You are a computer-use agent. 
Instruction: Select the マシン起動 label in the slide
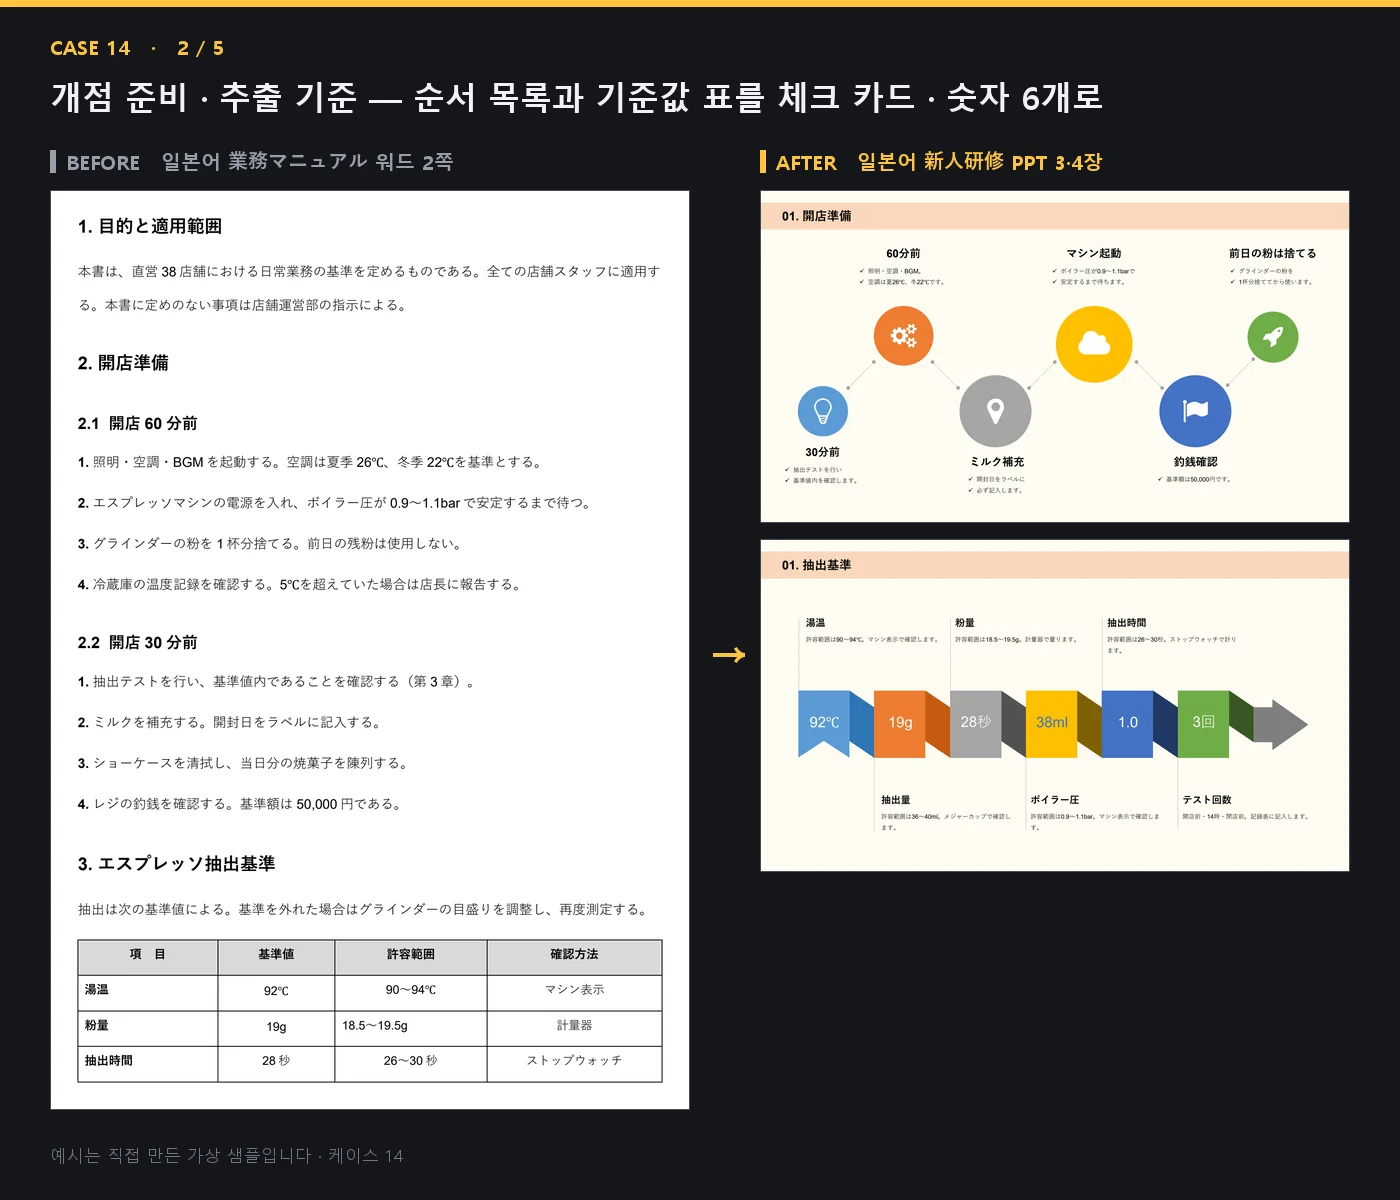point(1094,254)
